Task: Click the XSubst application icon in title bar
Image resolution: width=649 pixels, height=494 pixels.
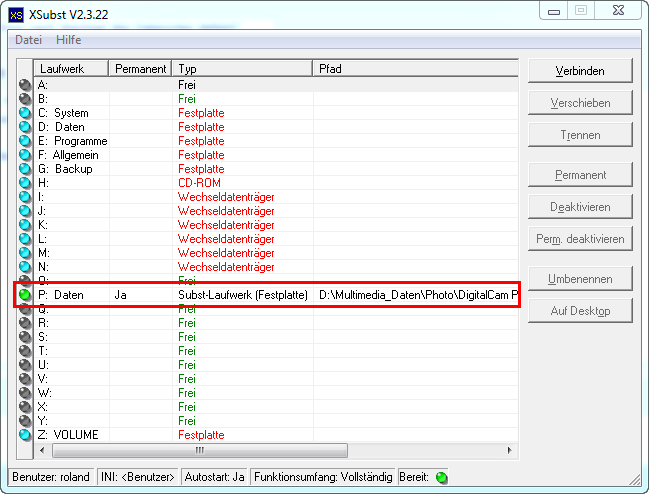Action: (17, 14)
